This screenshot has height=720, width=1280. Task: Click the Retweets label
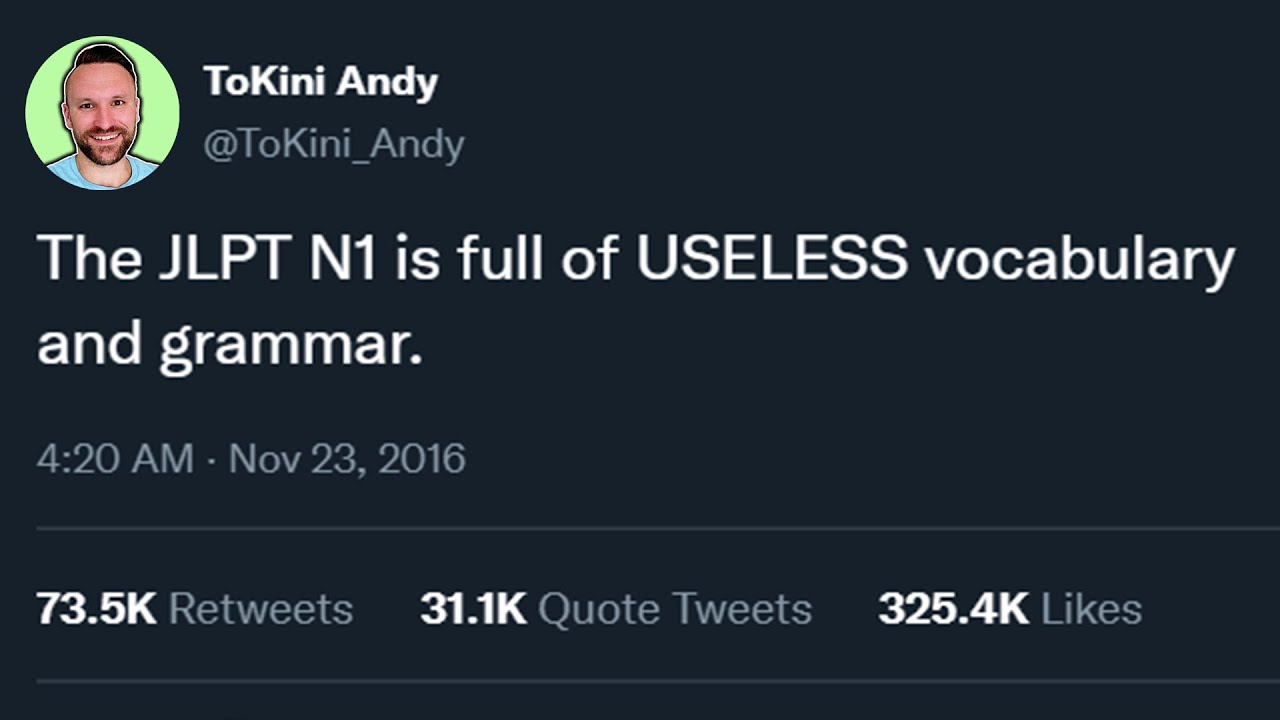coord(261,609)
